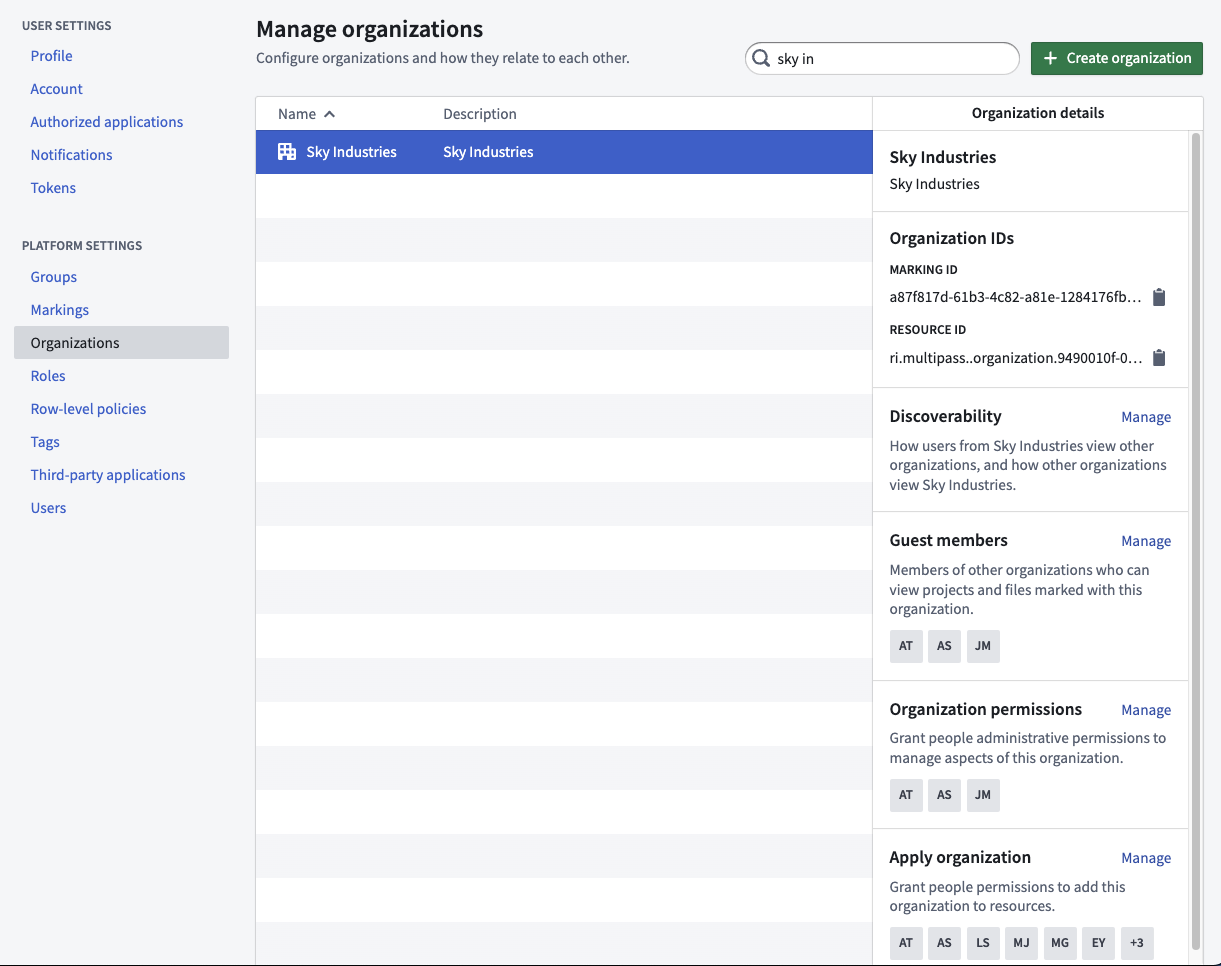Open Tags in platform settings

point(45,442)
